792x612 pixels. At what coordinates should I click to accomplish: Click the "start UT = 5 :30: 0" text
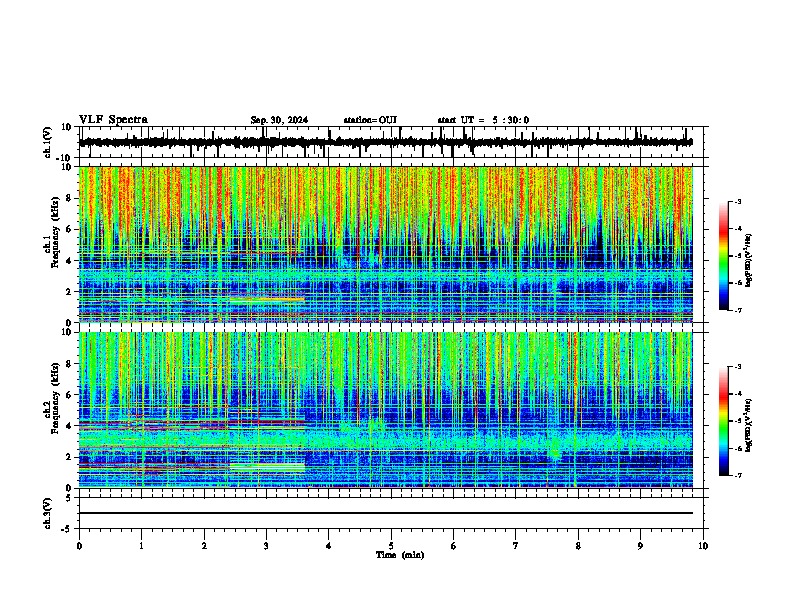tap(483, 120)
